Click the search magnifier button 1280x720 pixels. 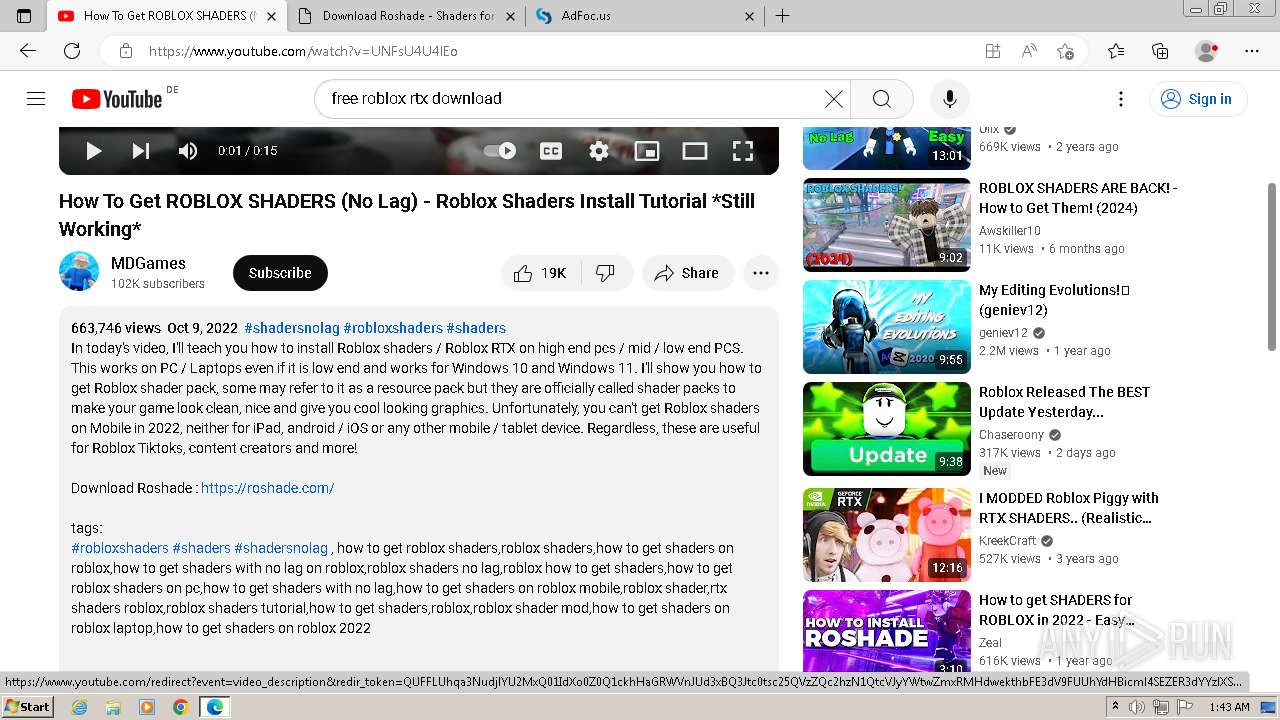[881, 99]
